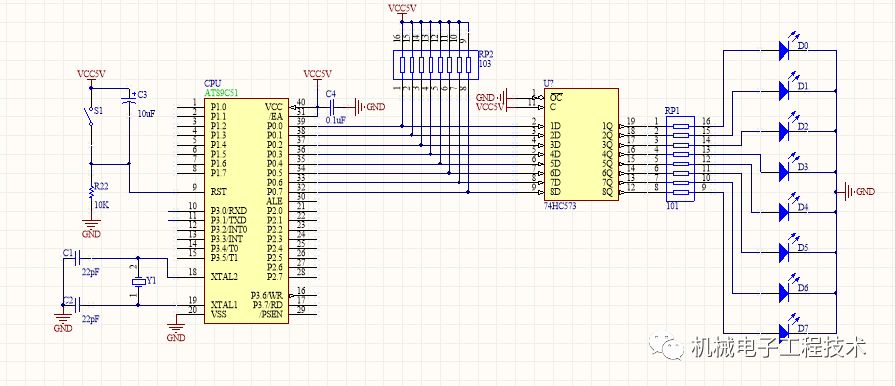Viewport: 895px width, 386px height.
Task: Click the P1.7 pin label
Action: pyautogui.click(x=218, y=172)
